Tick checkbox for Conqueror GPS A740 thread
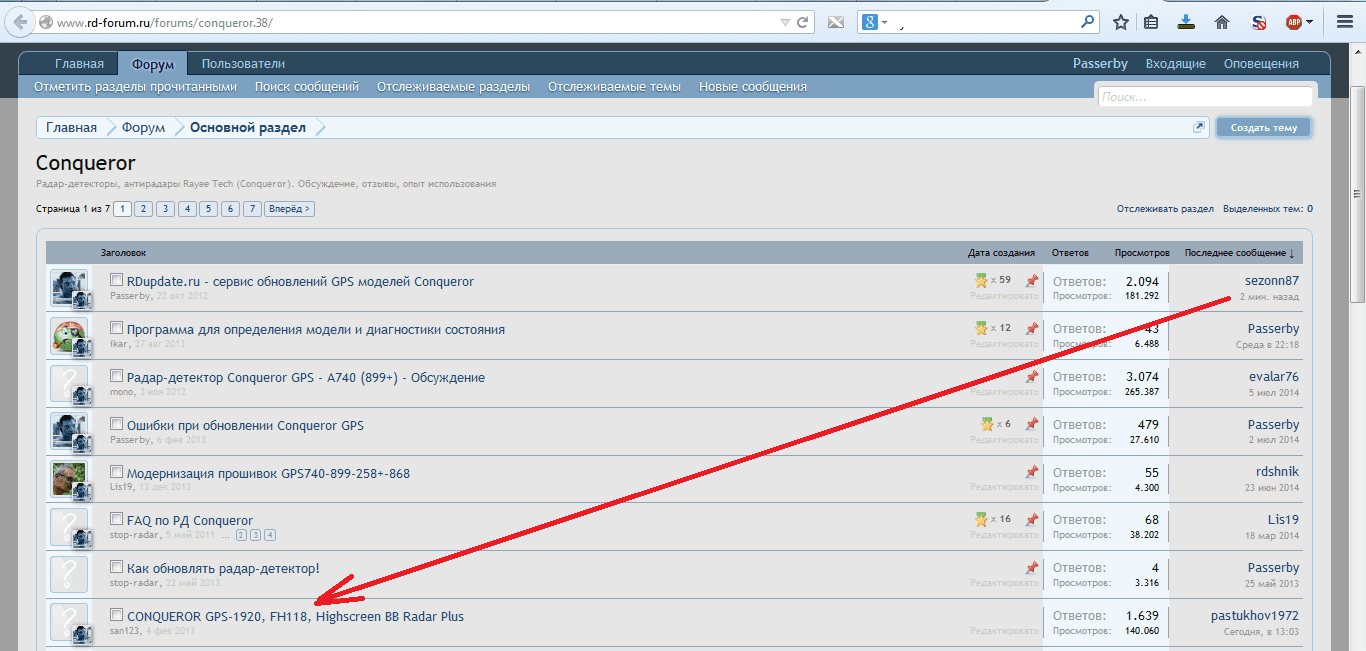 [116, 377]
